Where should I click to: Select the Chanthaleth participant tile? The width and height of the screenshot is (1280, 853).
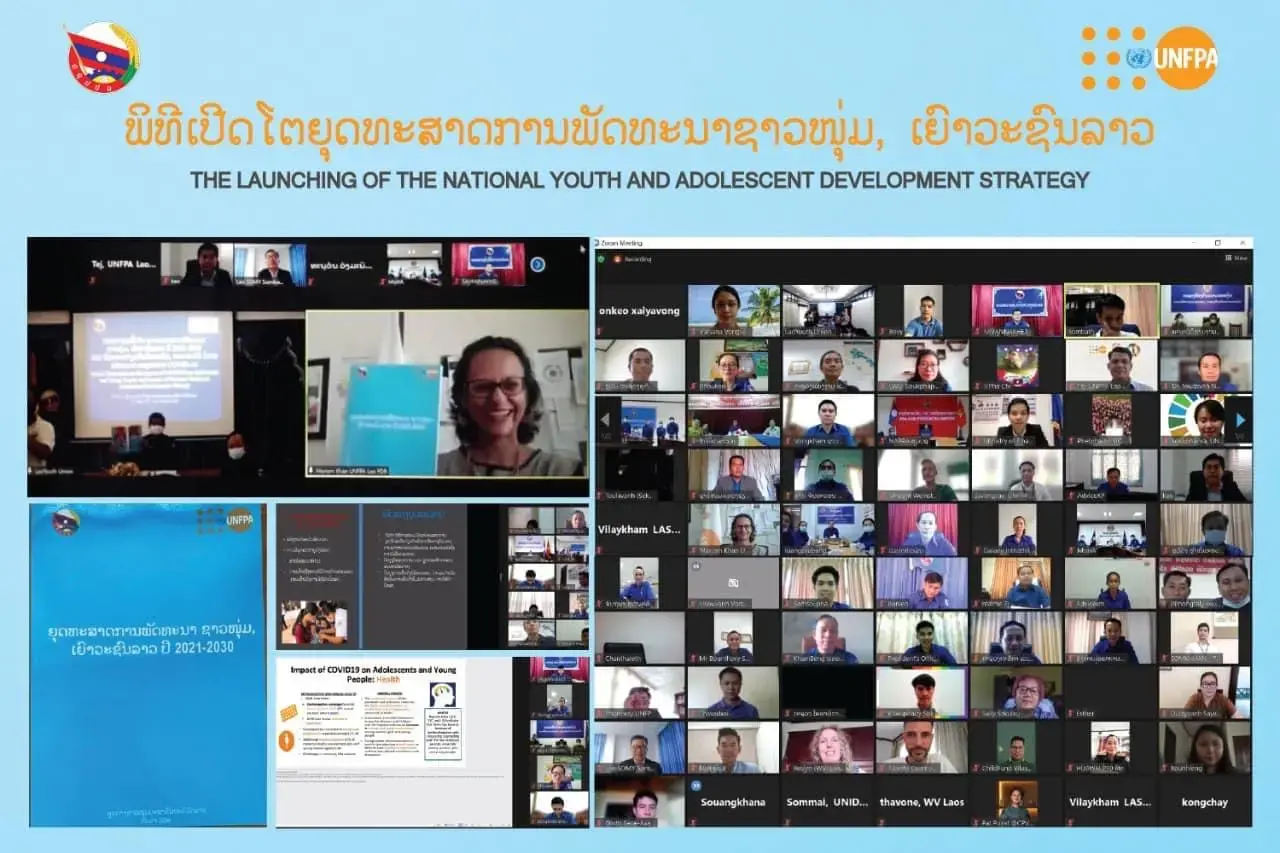[640, 638]
